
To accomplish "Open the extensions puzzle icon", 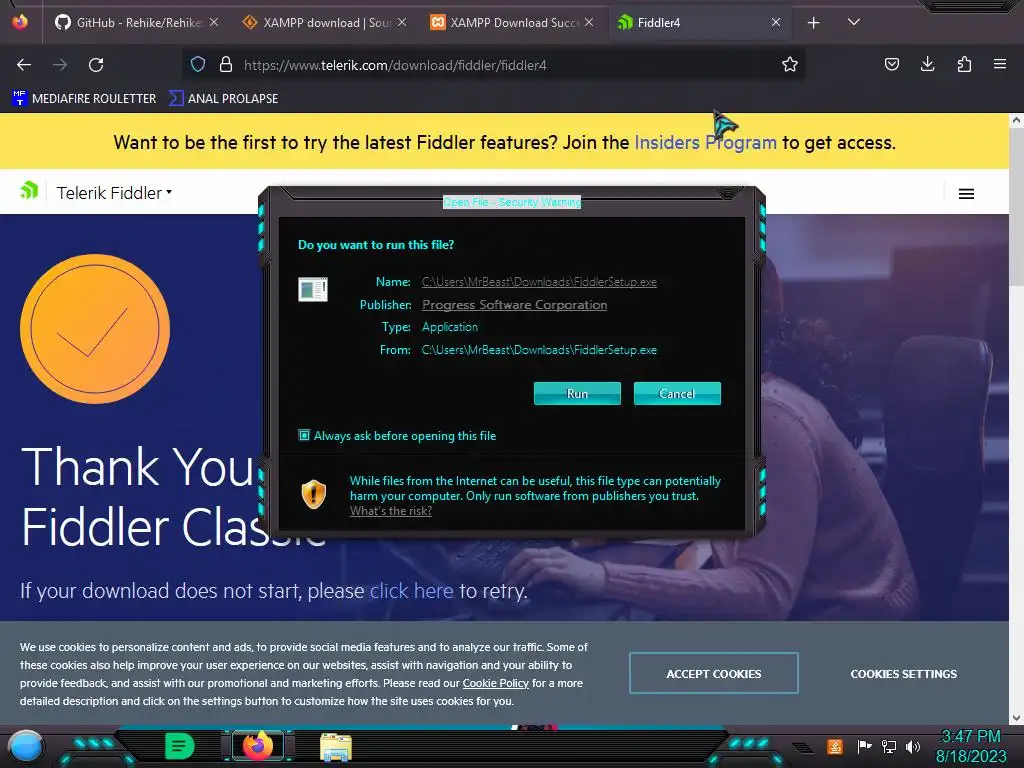I will pyautogui.click(x=964, y=64).
